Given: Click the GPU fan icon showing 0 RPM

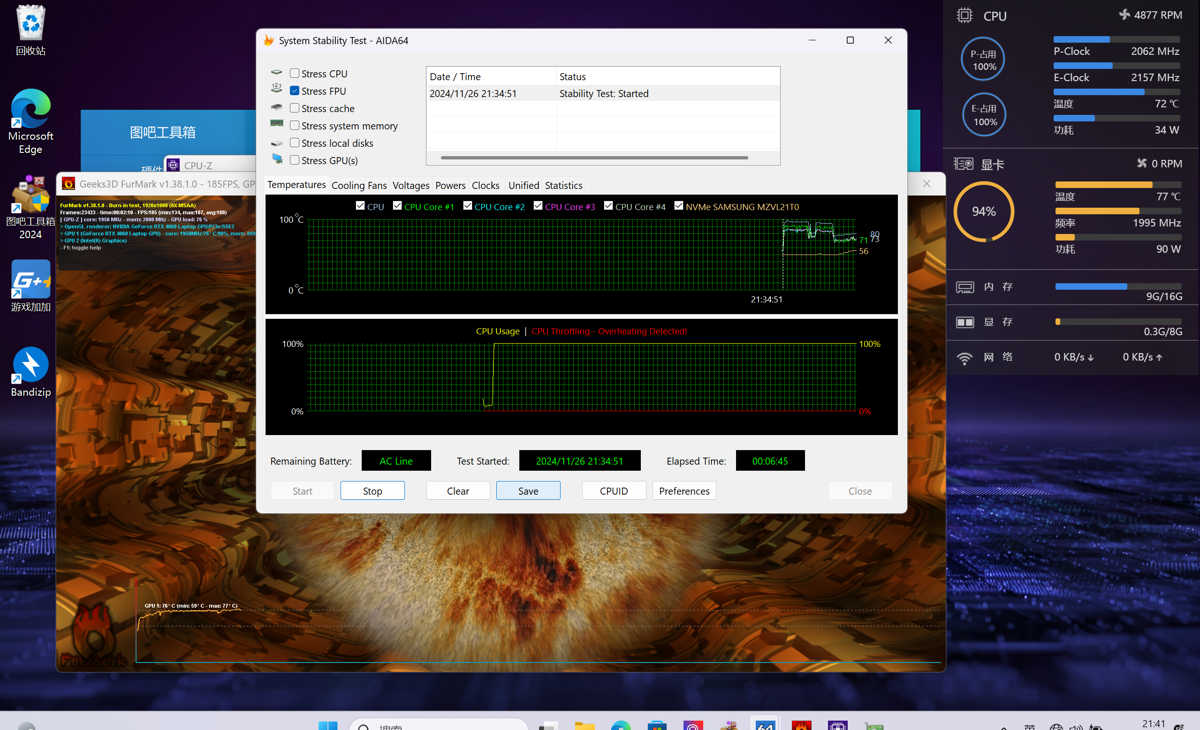Looking at the screenshot, I should pyautogui.click(x=1142, y=163).
